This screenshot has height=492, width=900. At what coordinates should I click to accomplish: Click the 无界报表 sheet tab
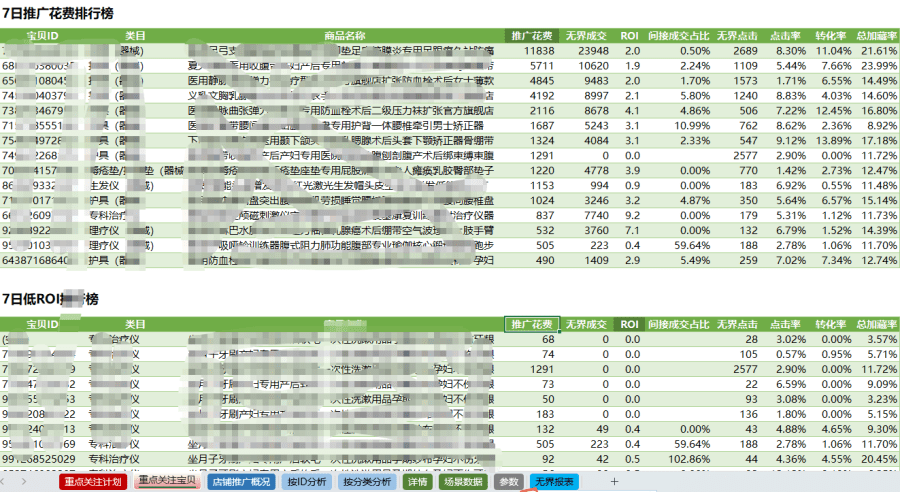[553, 482]
